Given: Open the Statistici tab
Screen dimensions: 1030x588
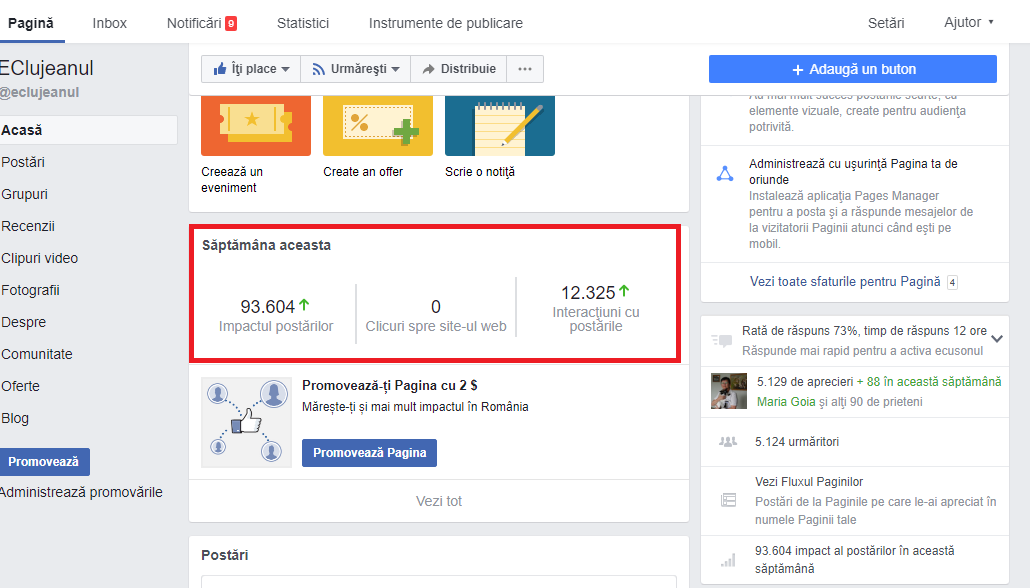Looking at the screenshot, I should point(303,23).
